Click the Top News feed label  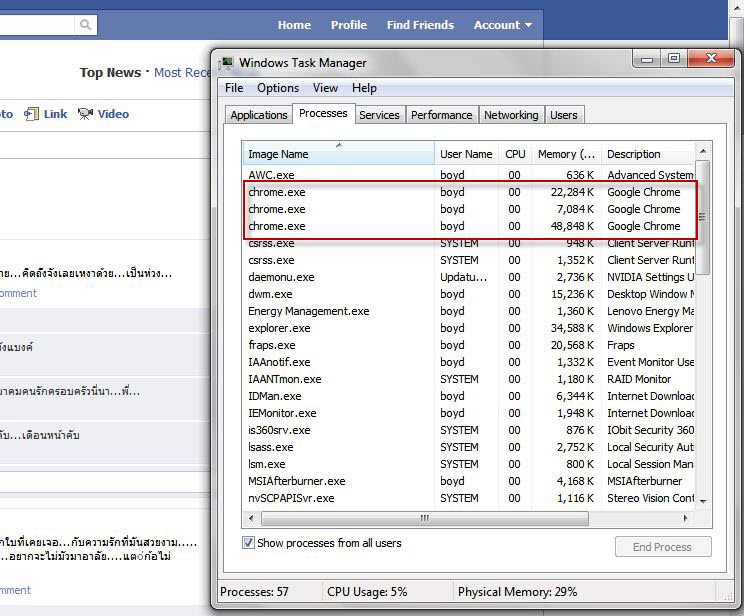point(110,73)
